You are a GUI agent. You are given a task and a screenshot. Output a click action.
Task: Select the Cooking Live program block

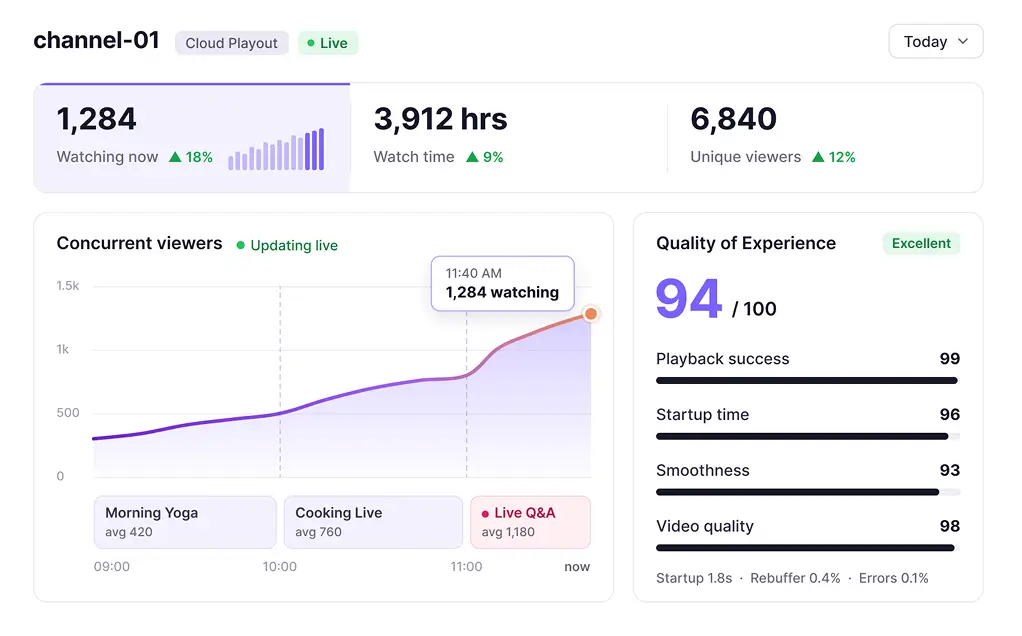(x=373, y=522)
